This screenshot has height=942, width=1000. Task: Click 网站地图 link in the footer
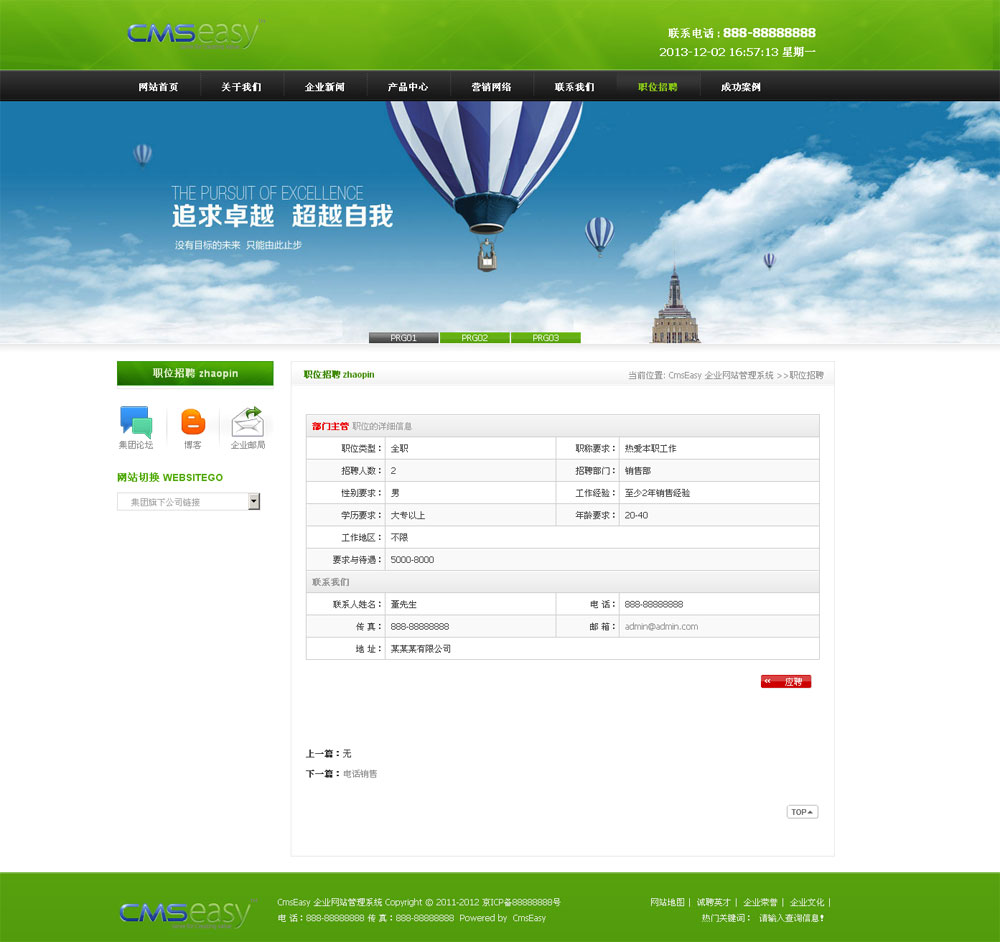point(667,902)
